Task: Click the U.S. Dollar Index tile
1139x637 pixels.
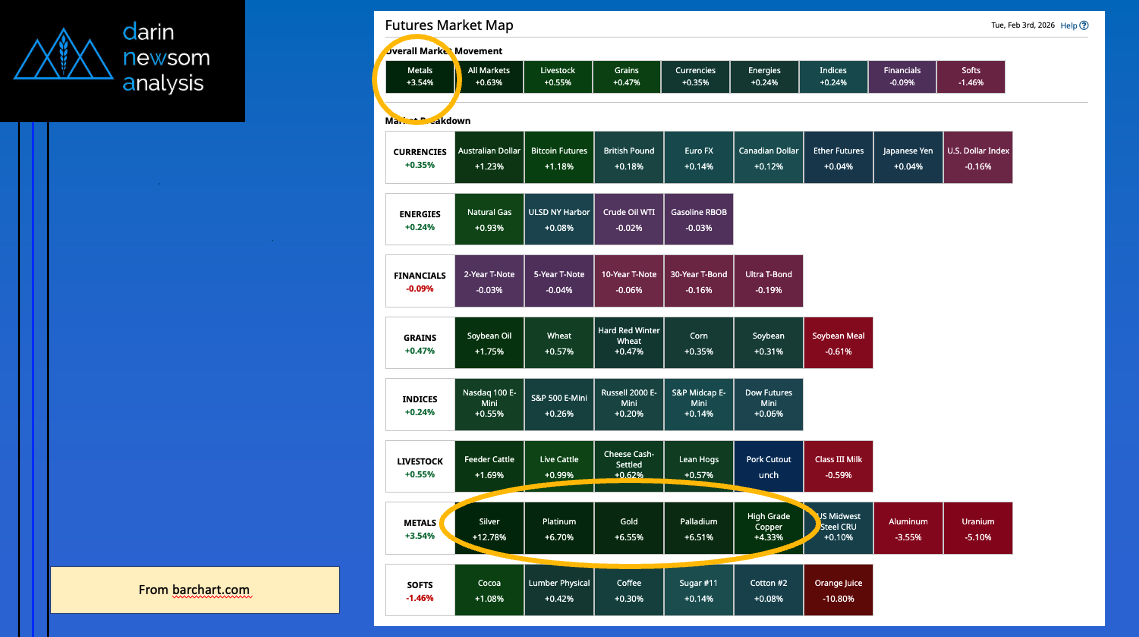Action: pos(977,158)
